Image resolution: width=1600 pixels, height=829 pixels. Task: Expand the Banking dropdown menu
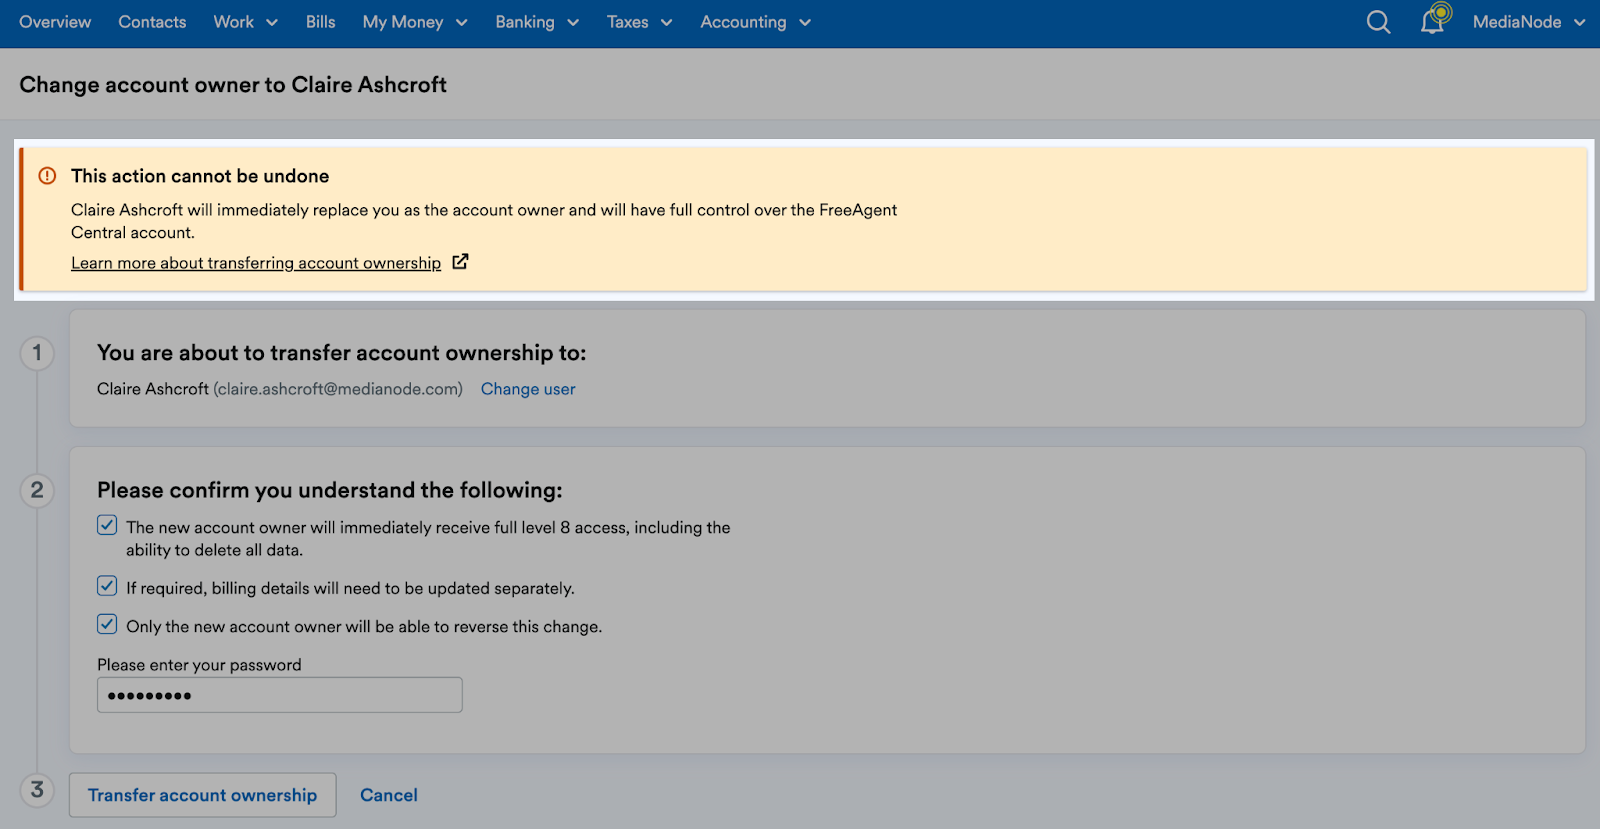[537, 22]
